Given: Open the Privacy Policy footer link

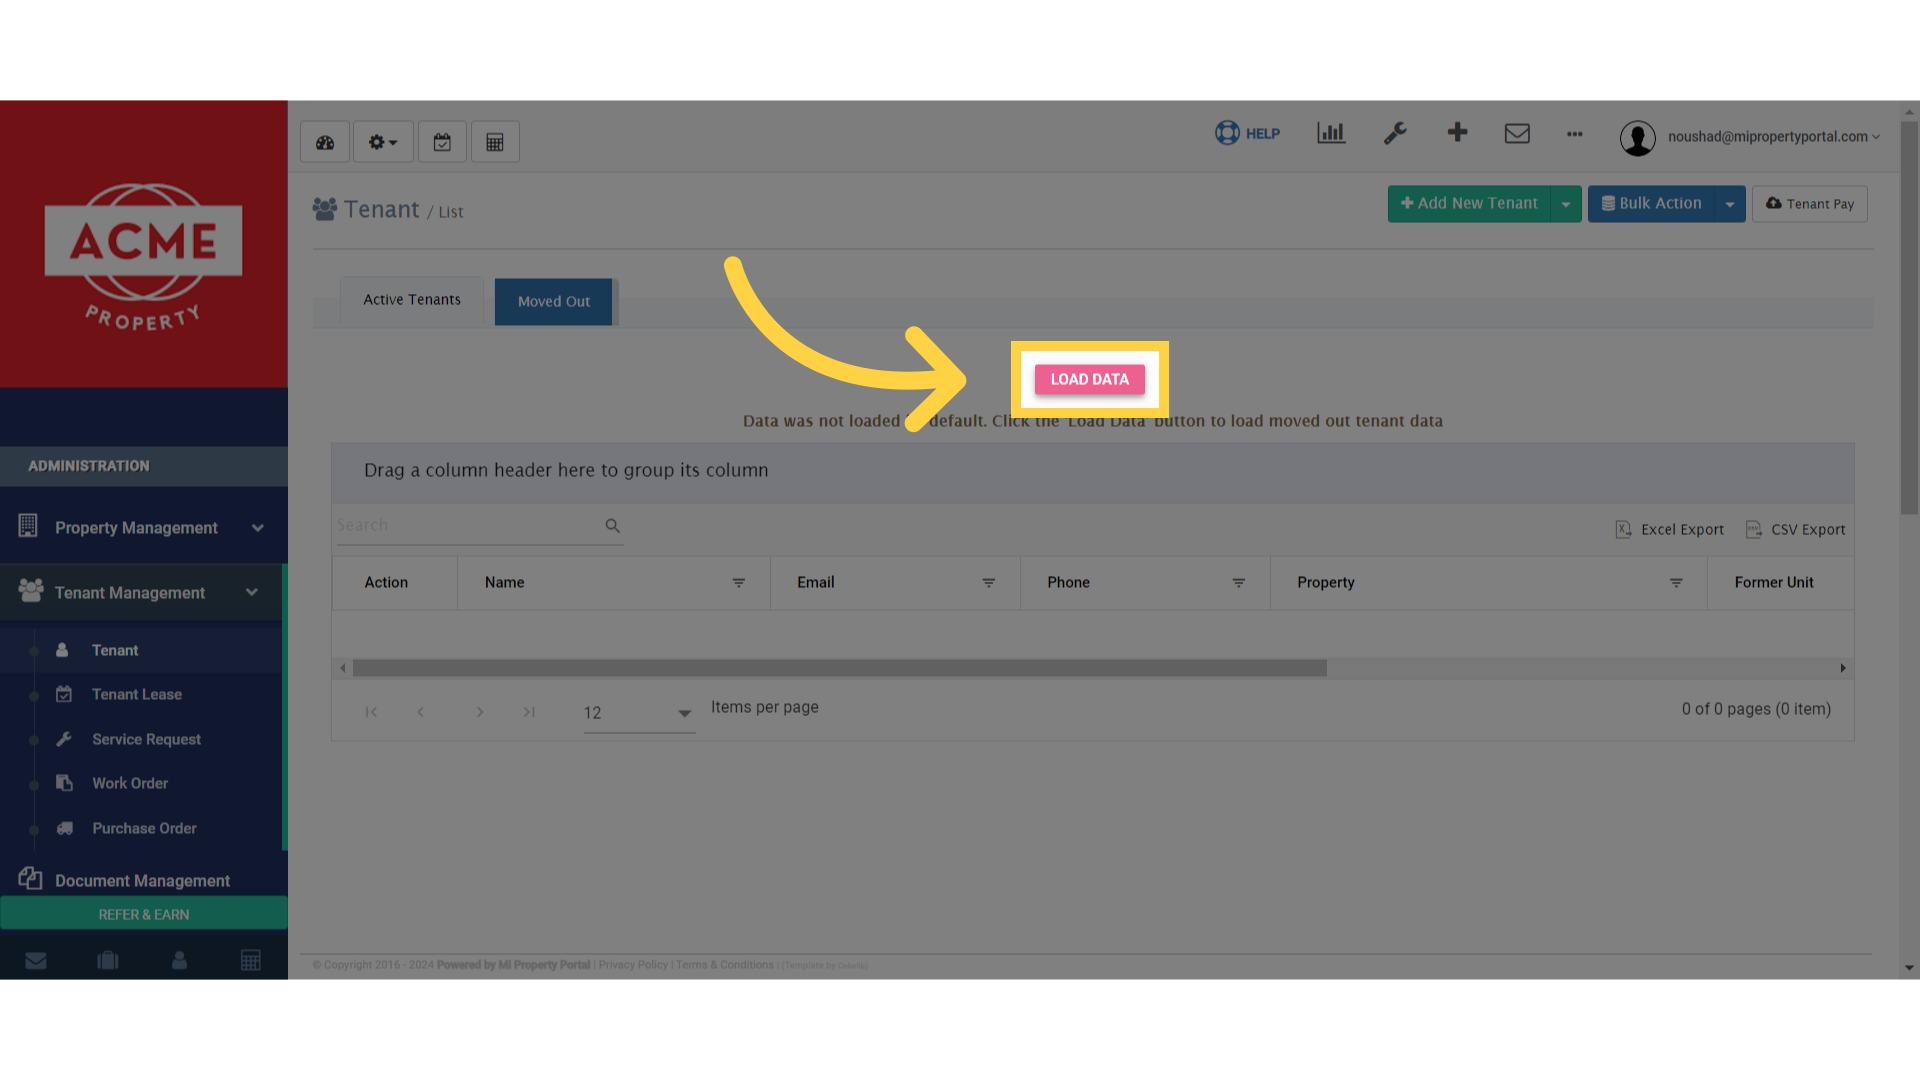Looking at the screenshot, I should click(633, 965).
